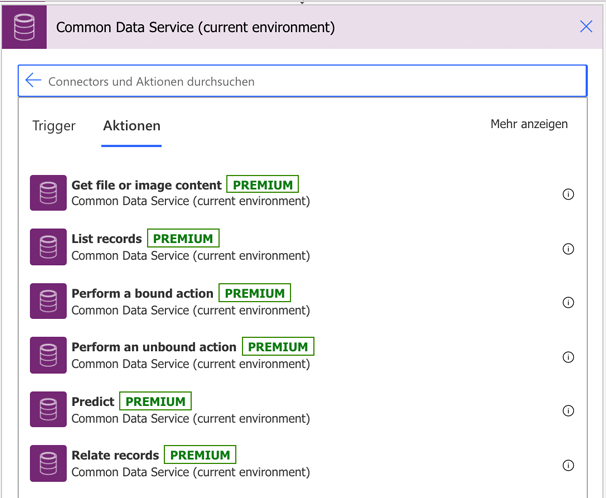
Task: Click the Relate records database icon
Action: pos(48,463)
